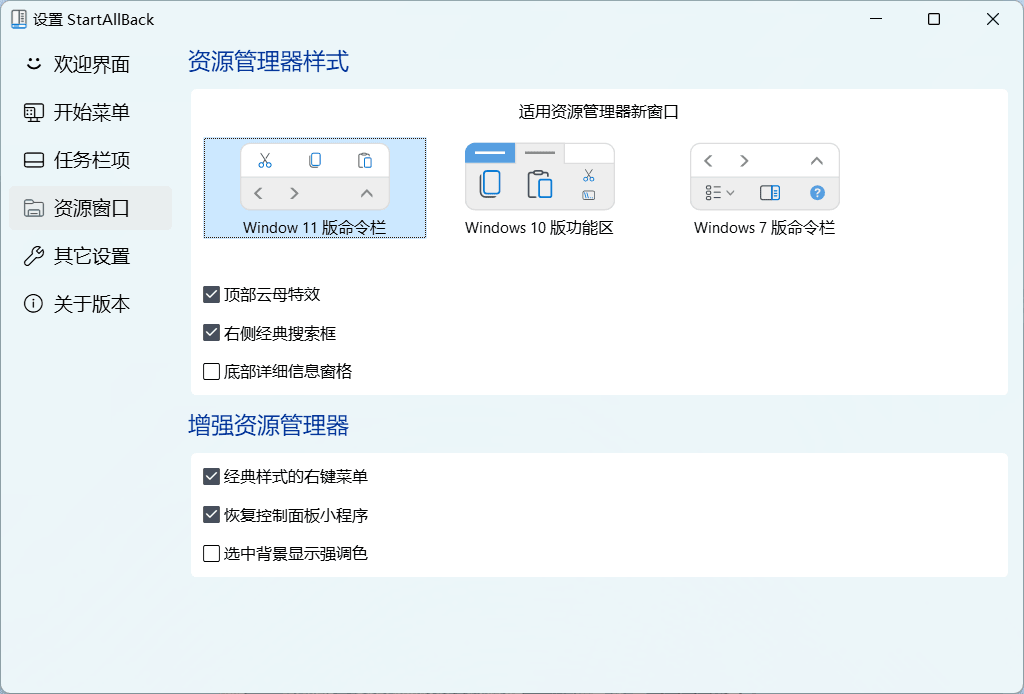The width and height of the screenshot is (1024, 694).
Task: Select 资源窗口 in the sidebar
Action: [x=91, y=208]
